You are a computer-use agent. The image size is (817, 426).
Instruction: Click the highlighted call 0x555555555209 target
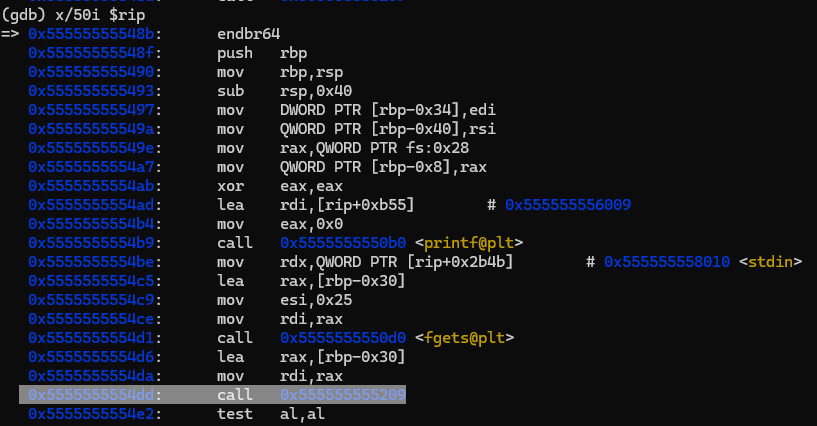[343, 396]
